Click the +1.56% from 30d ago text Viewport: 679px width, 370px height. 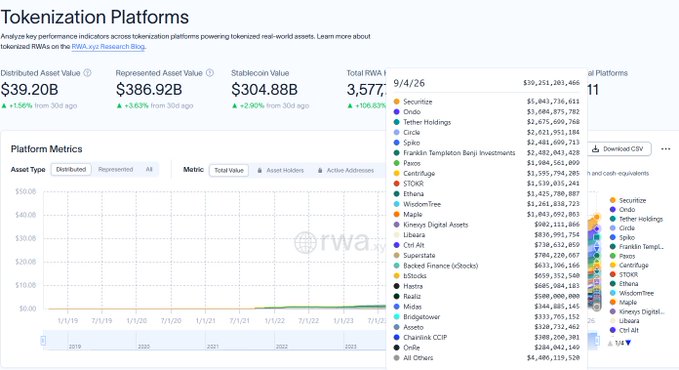tap(42, 105)
